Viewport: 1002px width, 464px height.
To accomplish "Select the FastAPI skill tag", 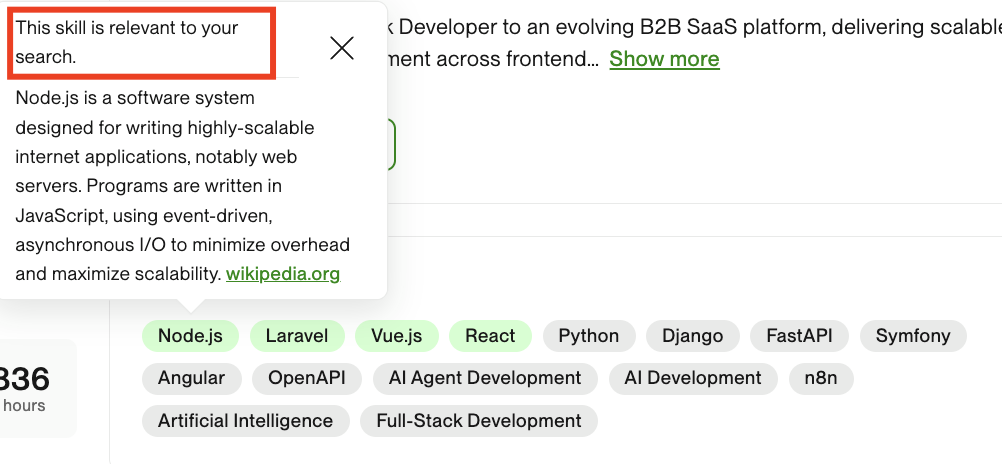I will (x=799, y=336).
